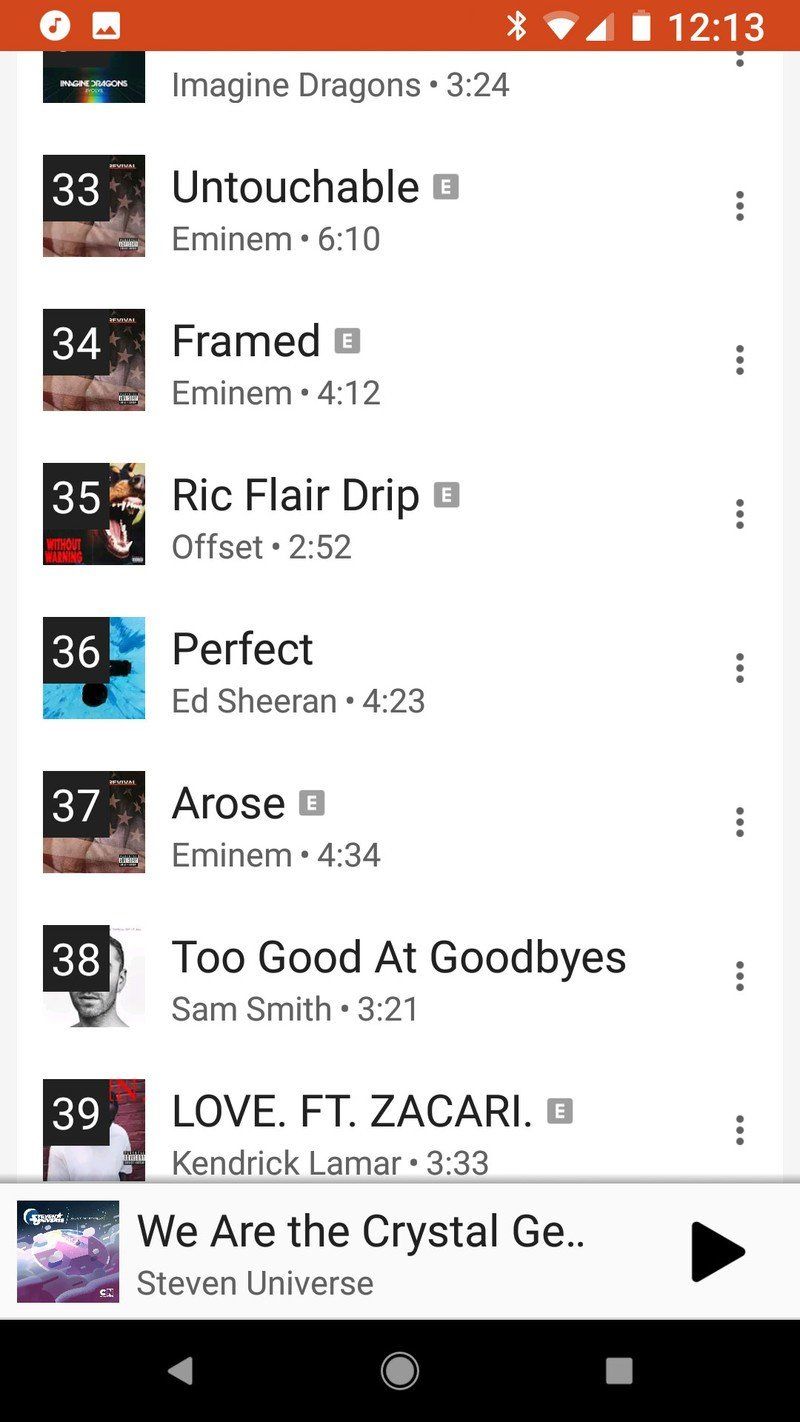Tap the recent apps square button

click(x=619, y=1371)
